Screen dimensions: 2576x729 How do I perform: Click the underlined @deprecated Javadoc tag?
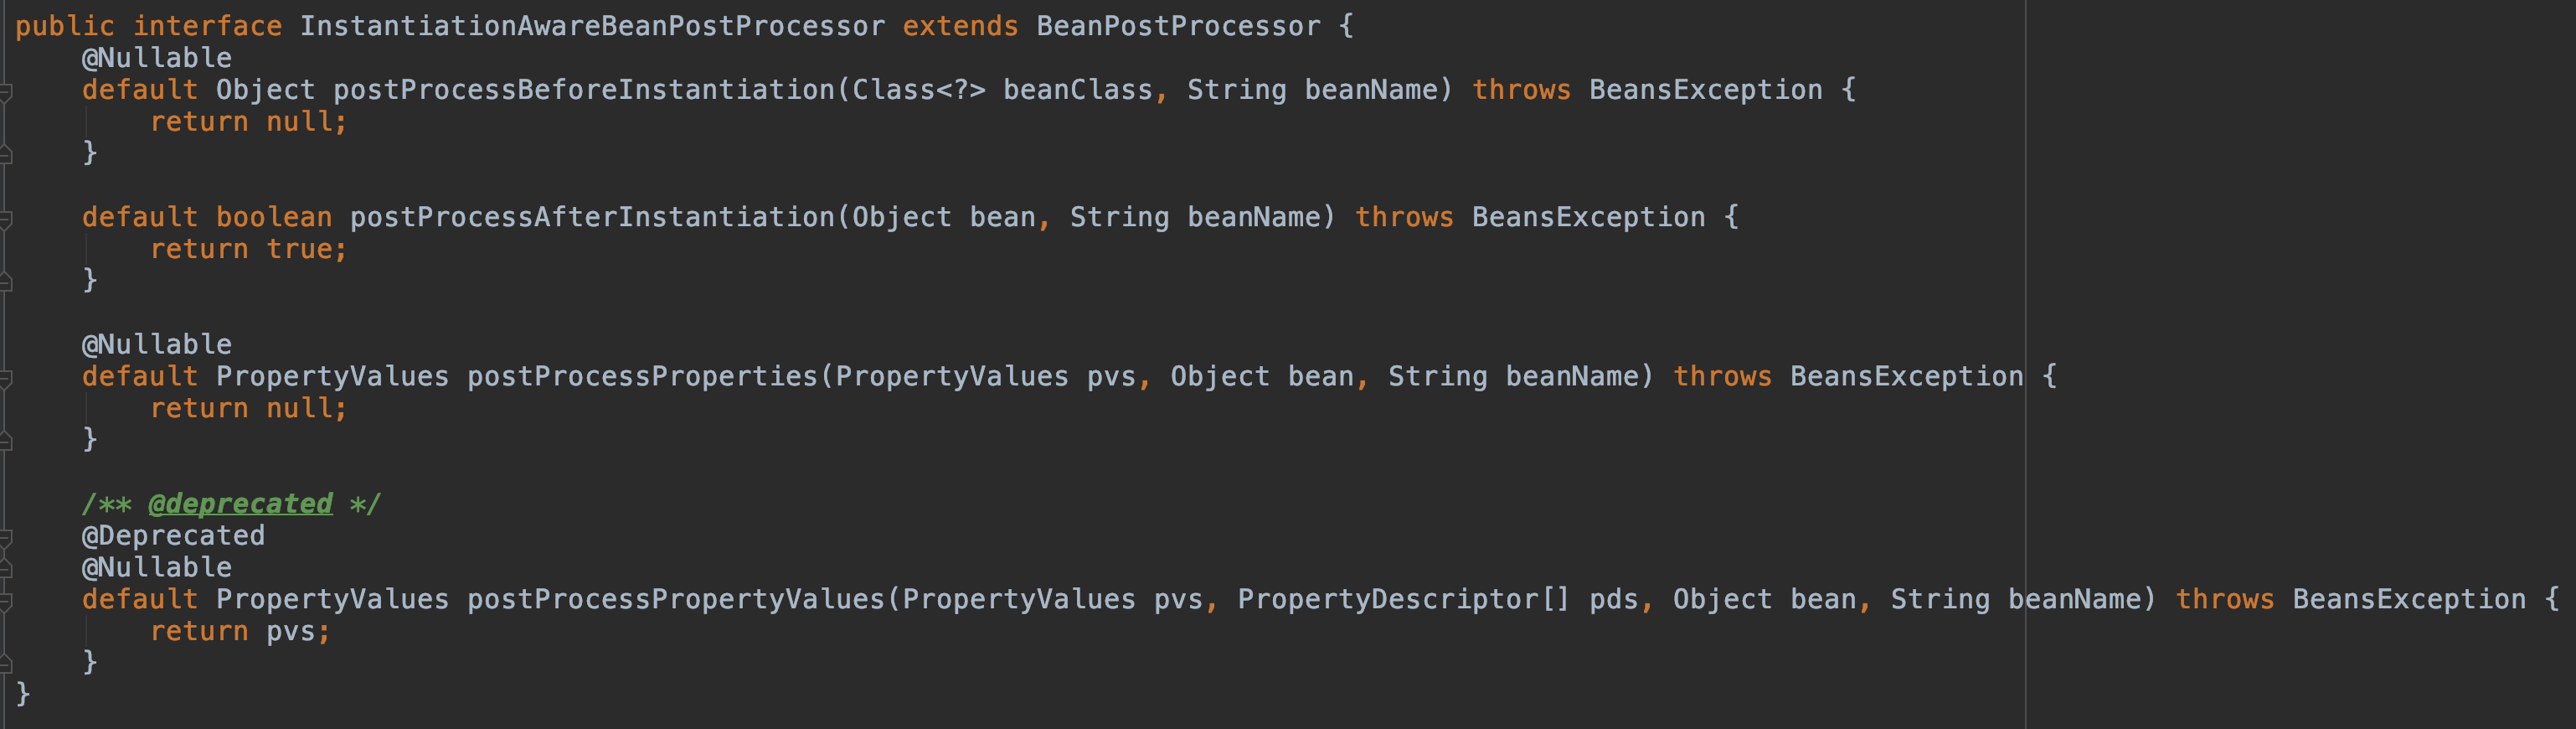point(240,503)
